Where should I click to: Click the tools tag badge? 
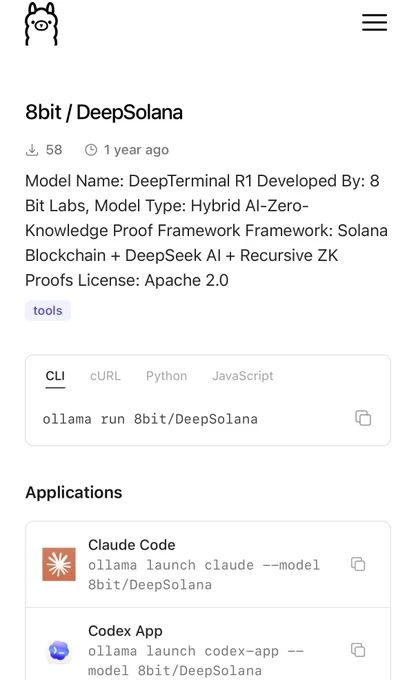pyautogui.click(x=48, y=311)
